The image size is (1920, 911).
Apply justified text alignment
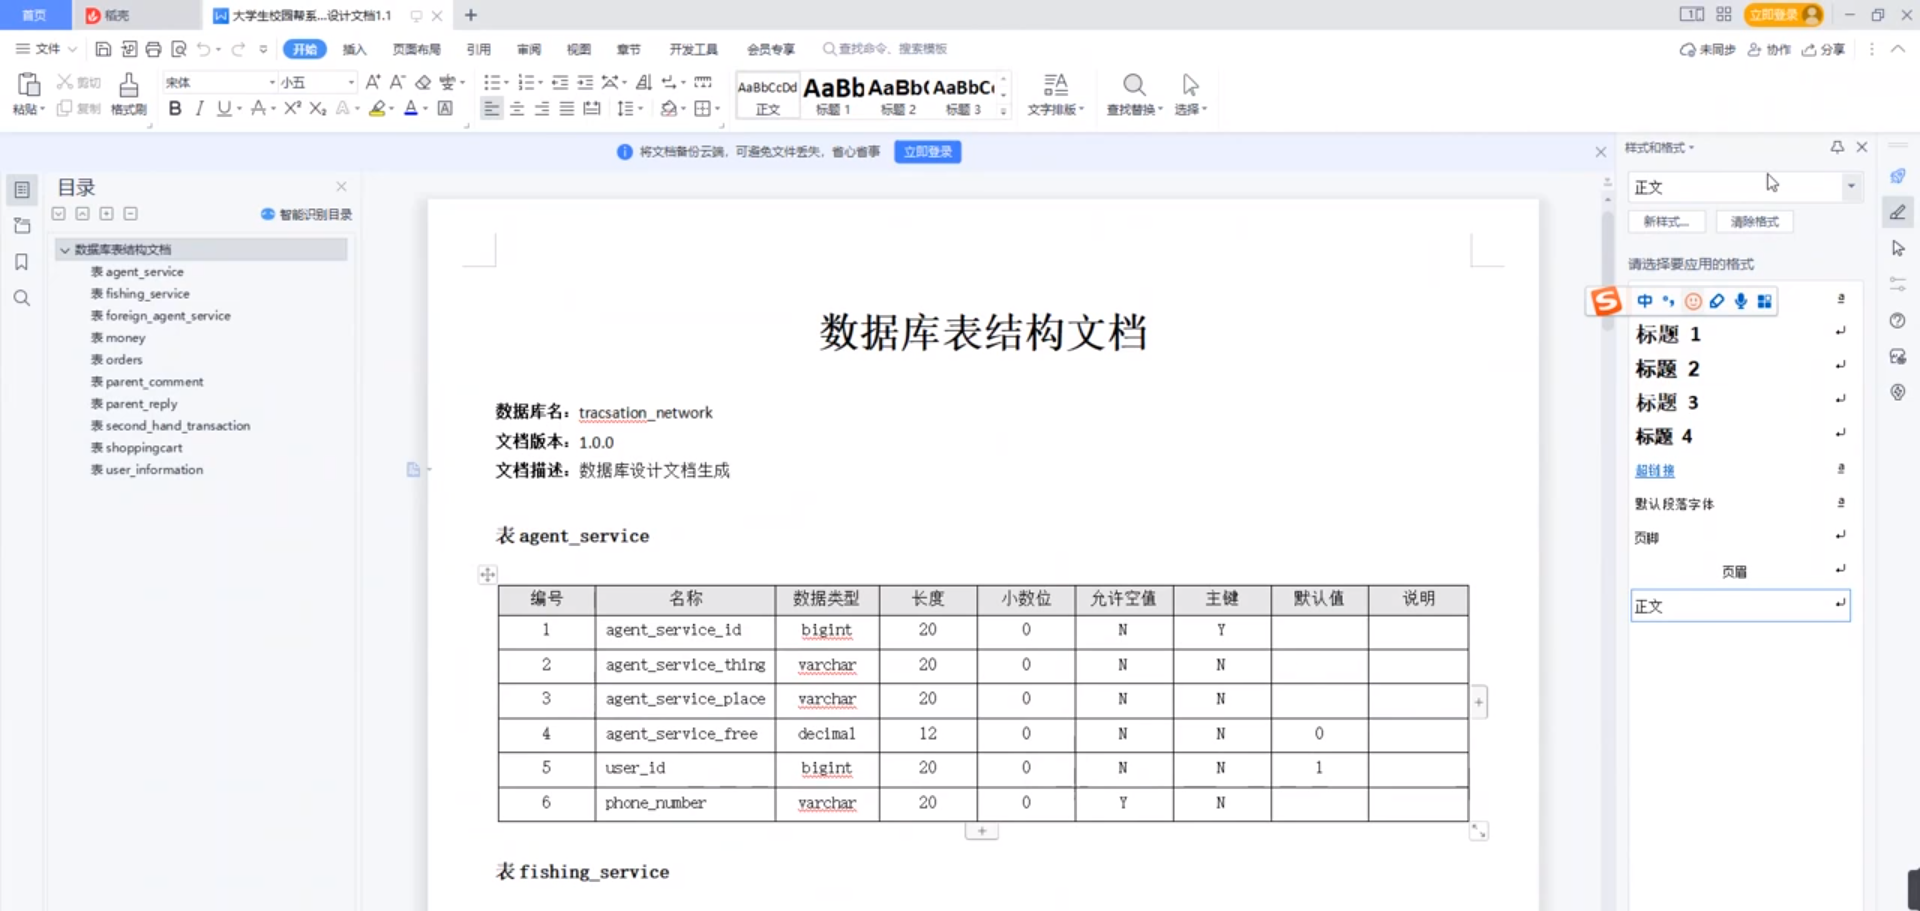[x=567, y=108]
